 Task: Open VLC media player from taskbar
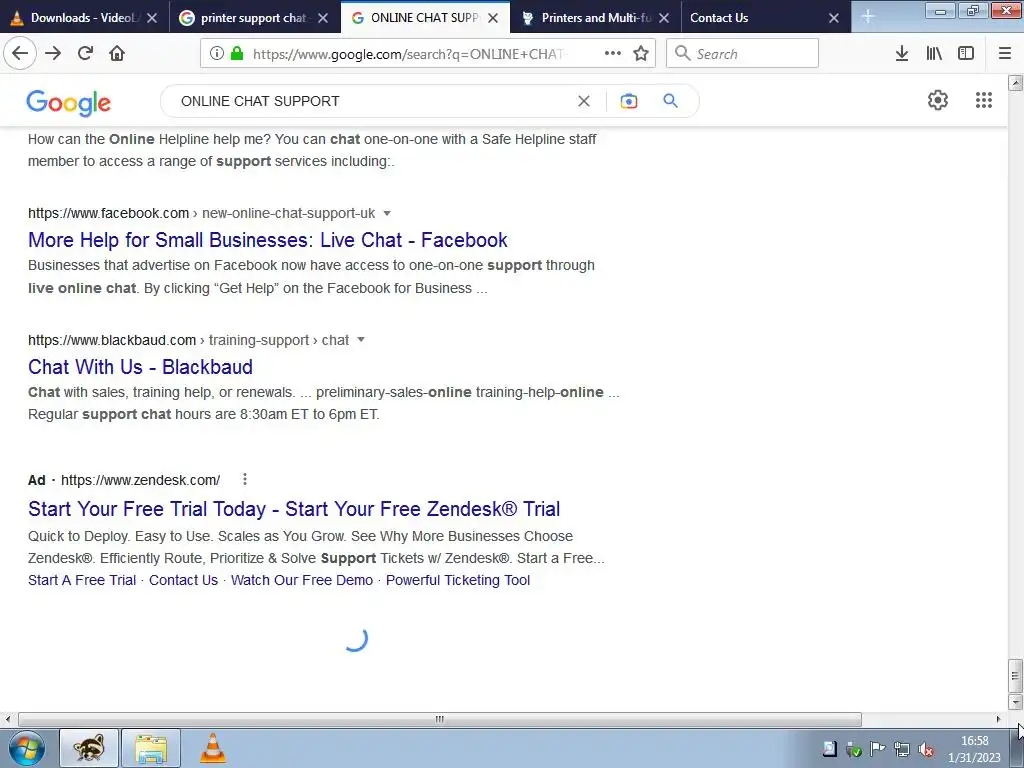pyautogui.click(x=212, y=748)
